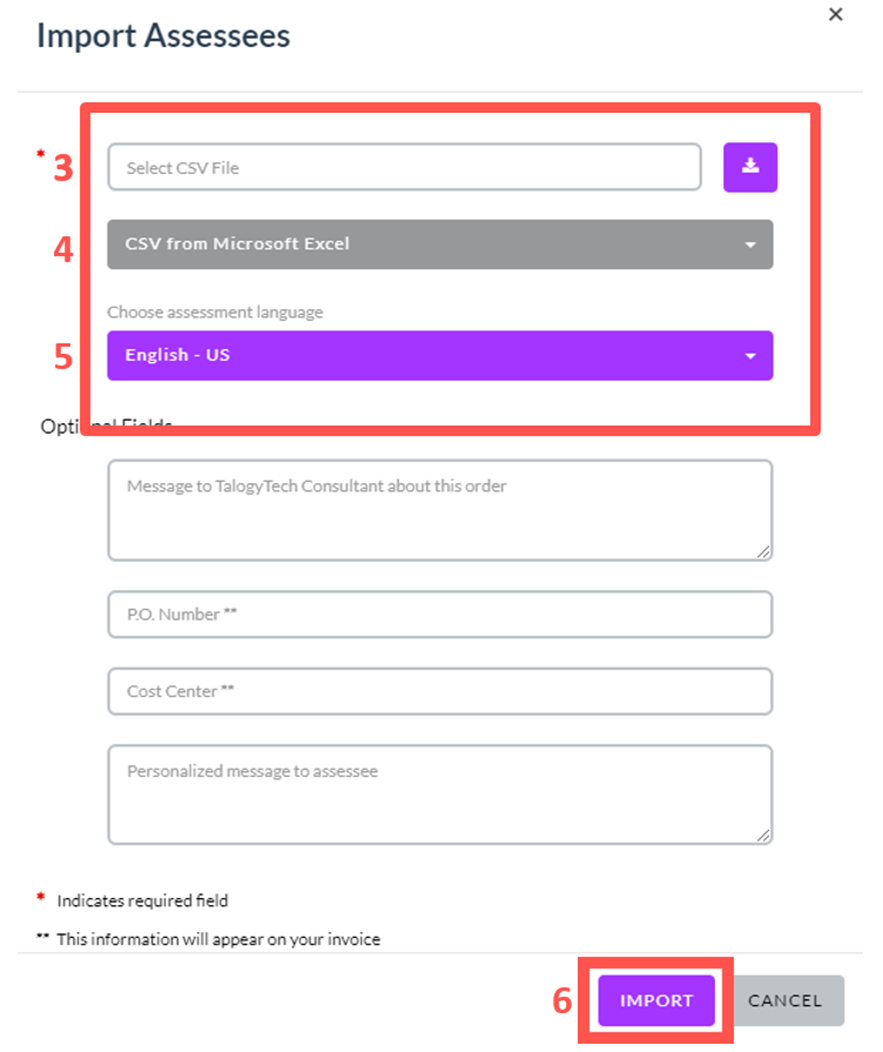Click the invoice information footnote text

218,939
